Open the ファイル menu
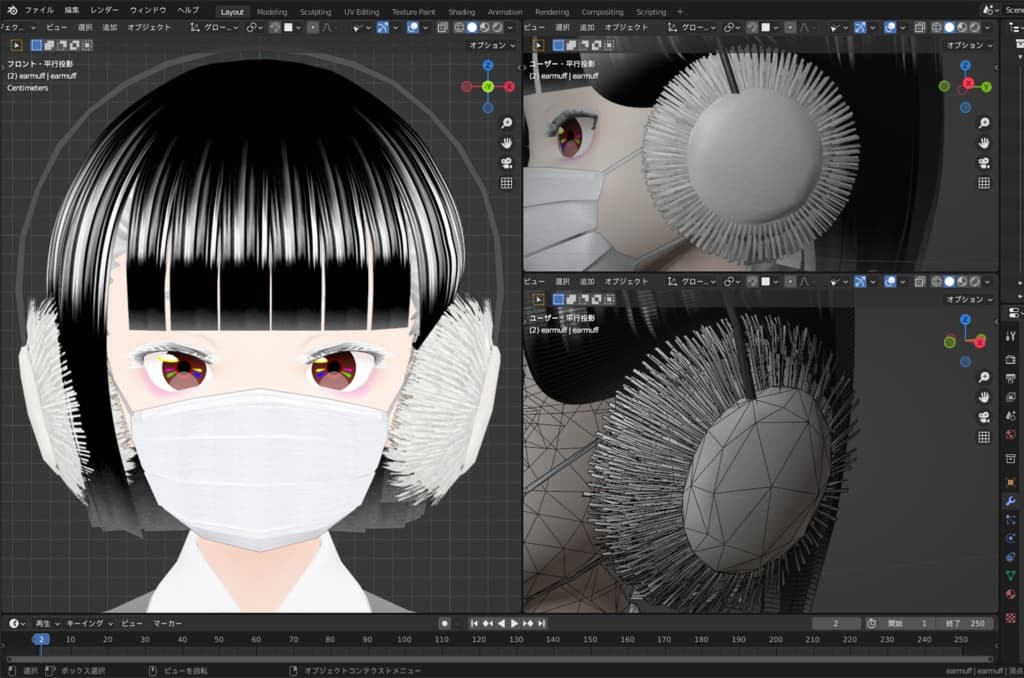Image resolution: width=1024 pixels, height=678 pixels. (x=38, y=10)
